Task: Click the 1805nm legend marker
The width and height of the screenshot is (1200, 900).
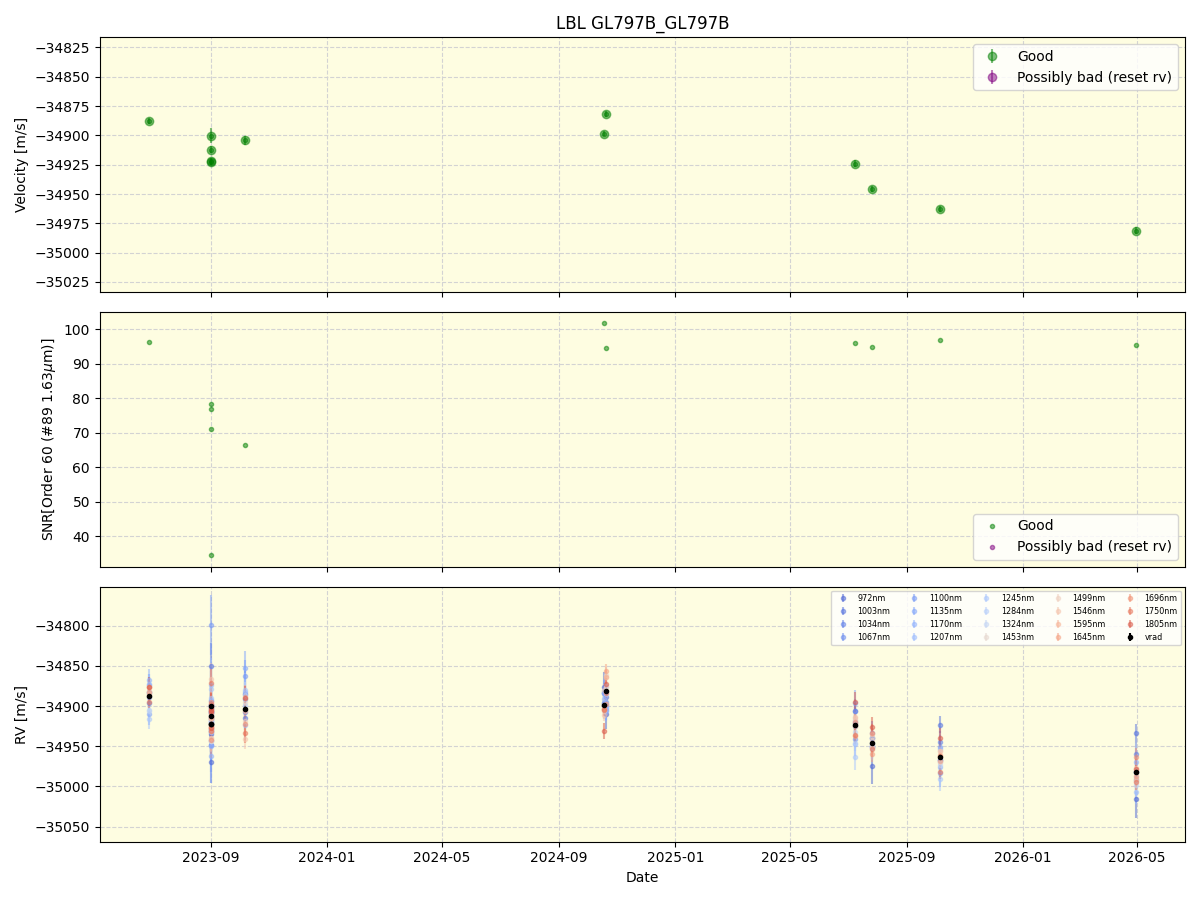Action: 1130,624
